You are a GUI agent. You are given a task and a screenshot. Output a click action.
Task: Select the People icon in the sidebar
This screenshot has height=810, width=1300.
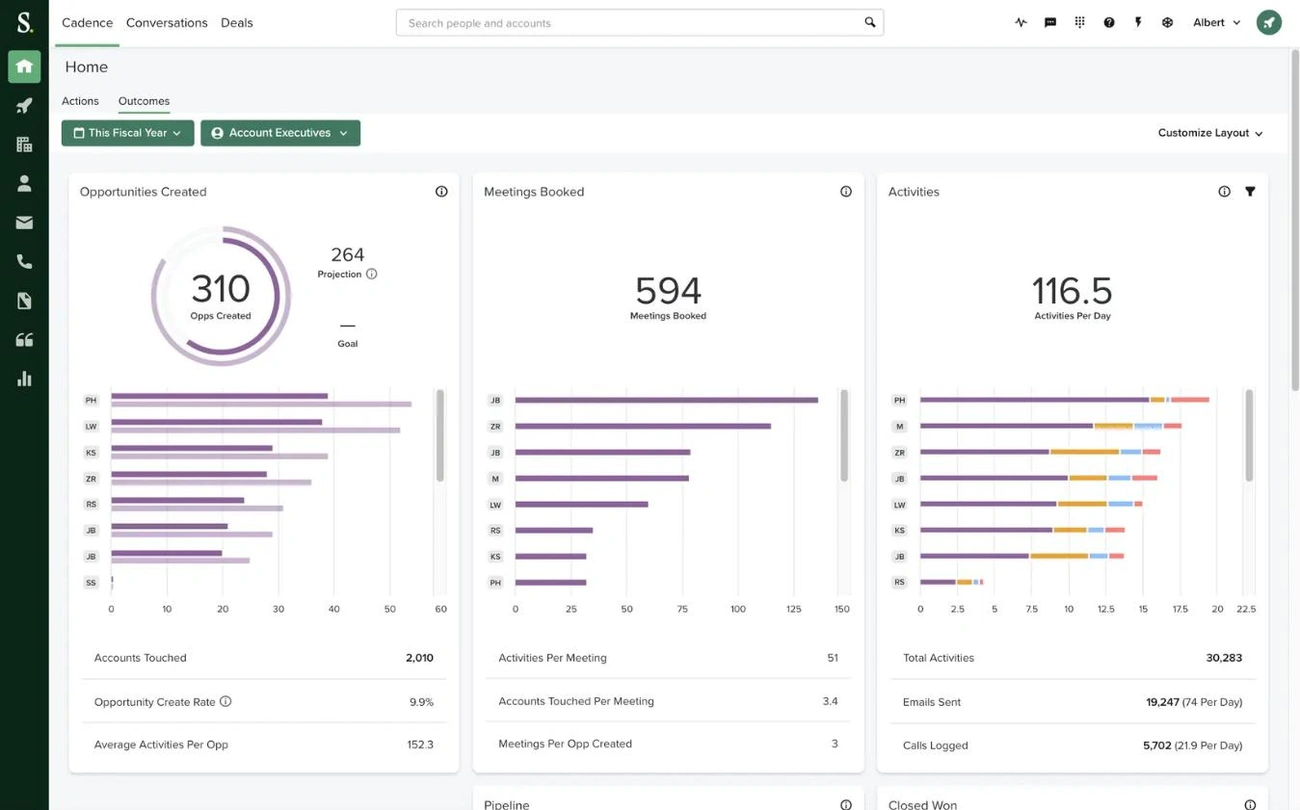24,182
